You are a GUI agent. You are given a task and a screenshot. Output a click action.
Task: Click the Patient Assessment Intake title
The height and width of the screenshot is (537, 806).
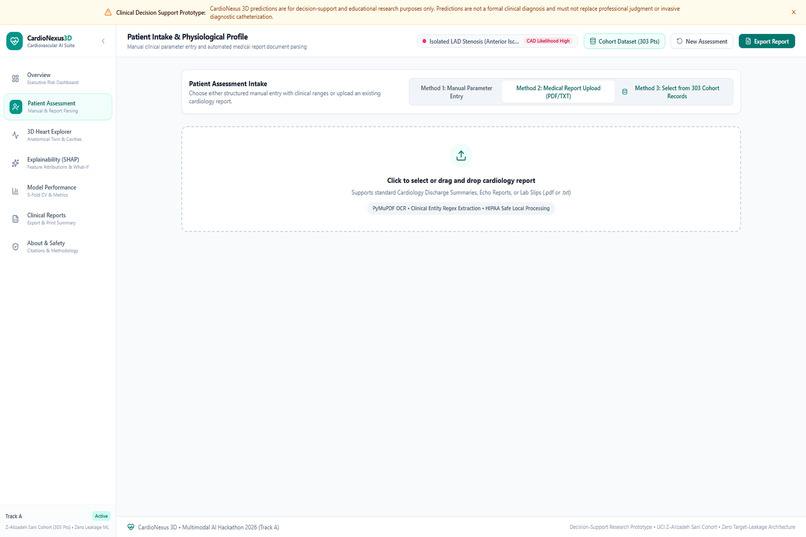click(228, 84)
